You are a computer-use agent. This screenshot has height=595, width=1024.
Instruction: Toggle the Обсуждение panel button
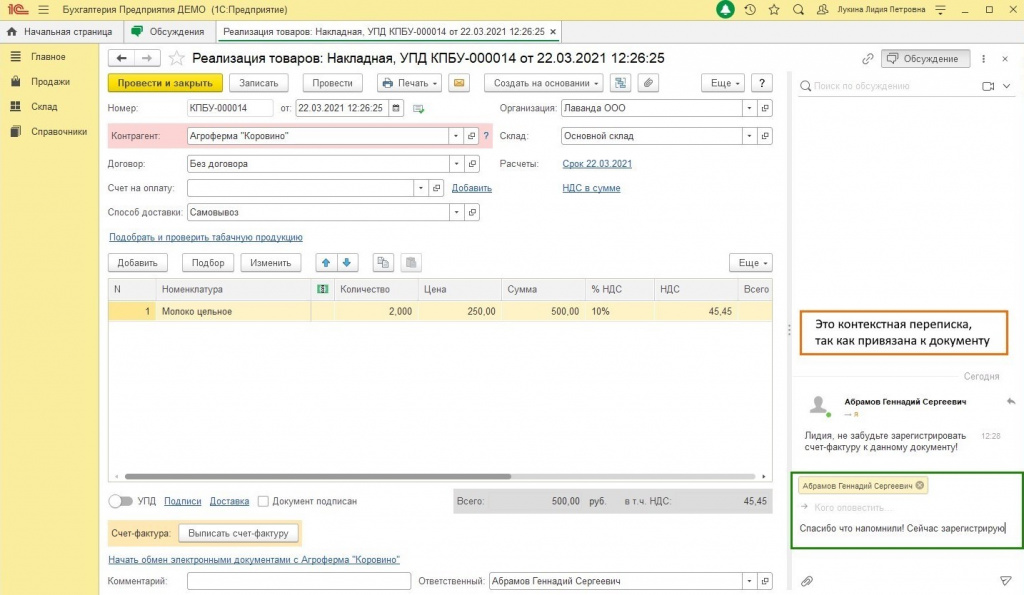[x=925, y=59]
